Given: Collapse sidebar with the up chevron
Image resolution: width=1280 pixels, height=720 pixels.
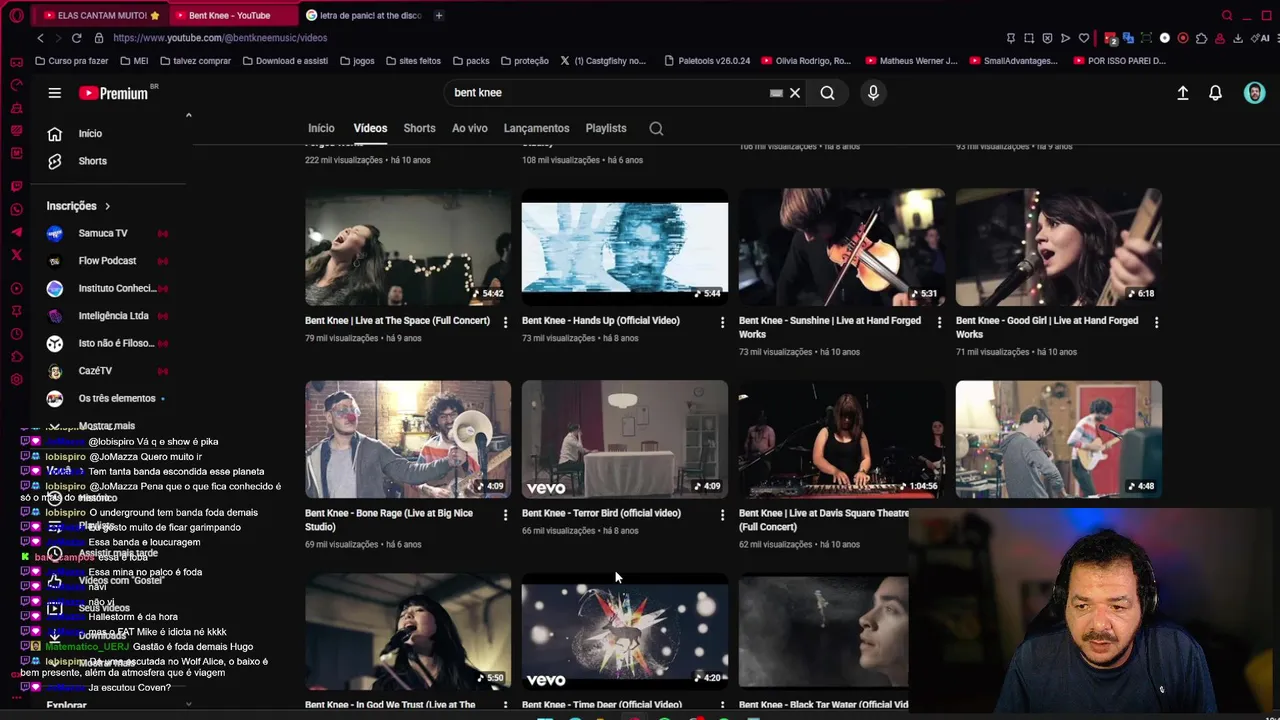Looking at the screenshot, I should (188, 115).
